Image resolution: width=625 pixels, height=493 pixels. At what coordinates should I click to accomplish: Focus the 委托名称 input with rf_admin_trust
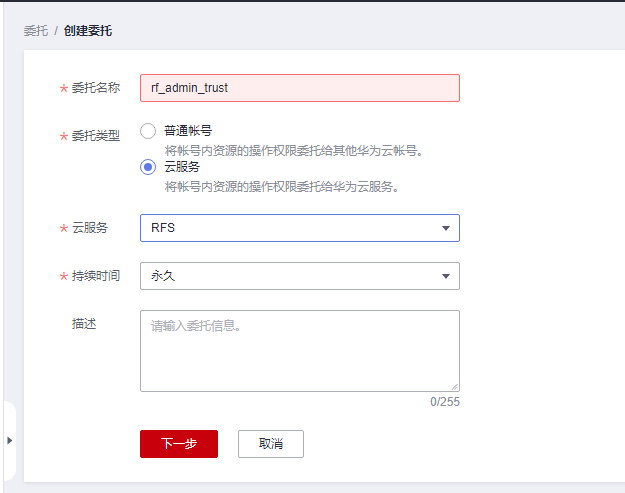(300, 88)
